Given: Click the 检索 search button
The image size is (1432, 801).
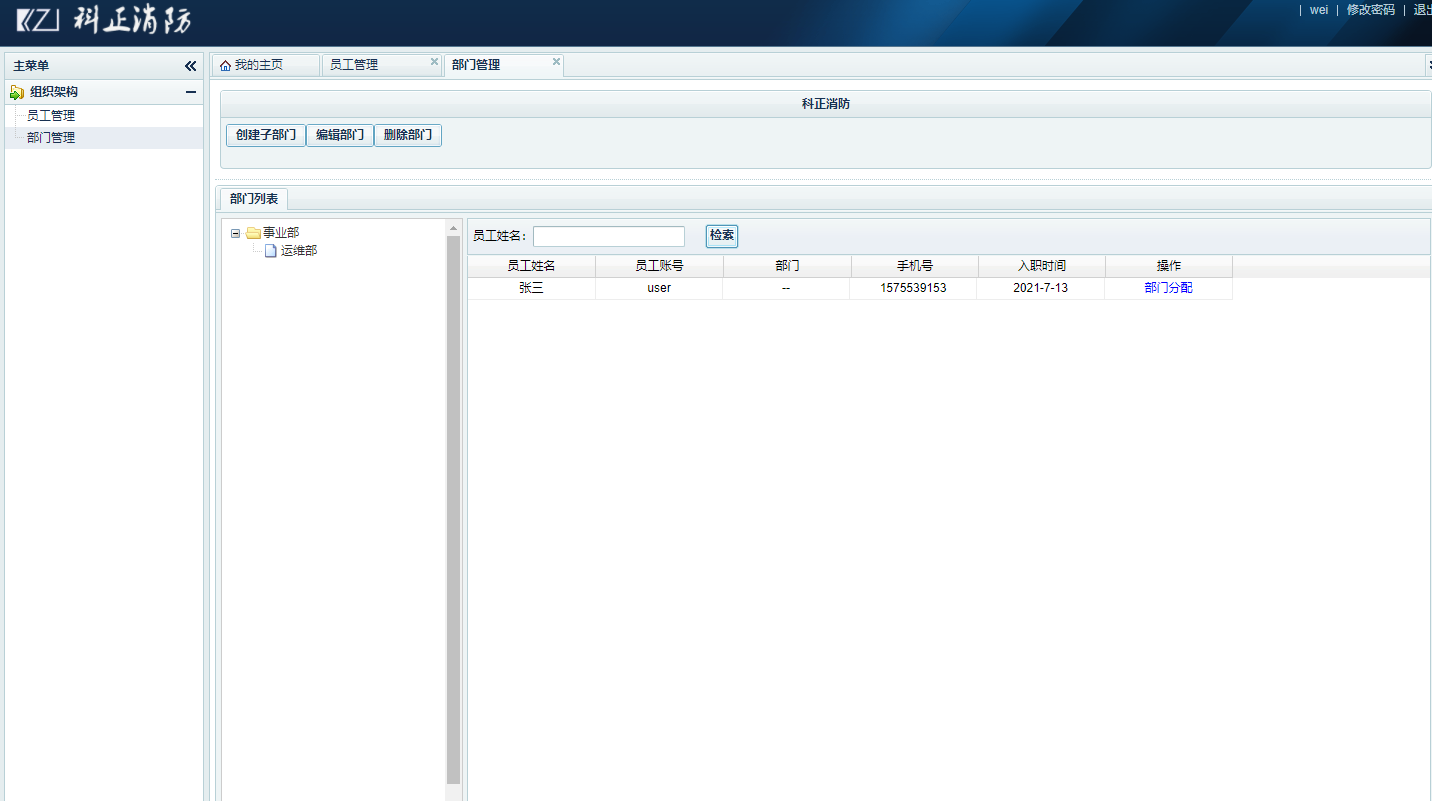Looking at the screenshot, I should [721, 236].
